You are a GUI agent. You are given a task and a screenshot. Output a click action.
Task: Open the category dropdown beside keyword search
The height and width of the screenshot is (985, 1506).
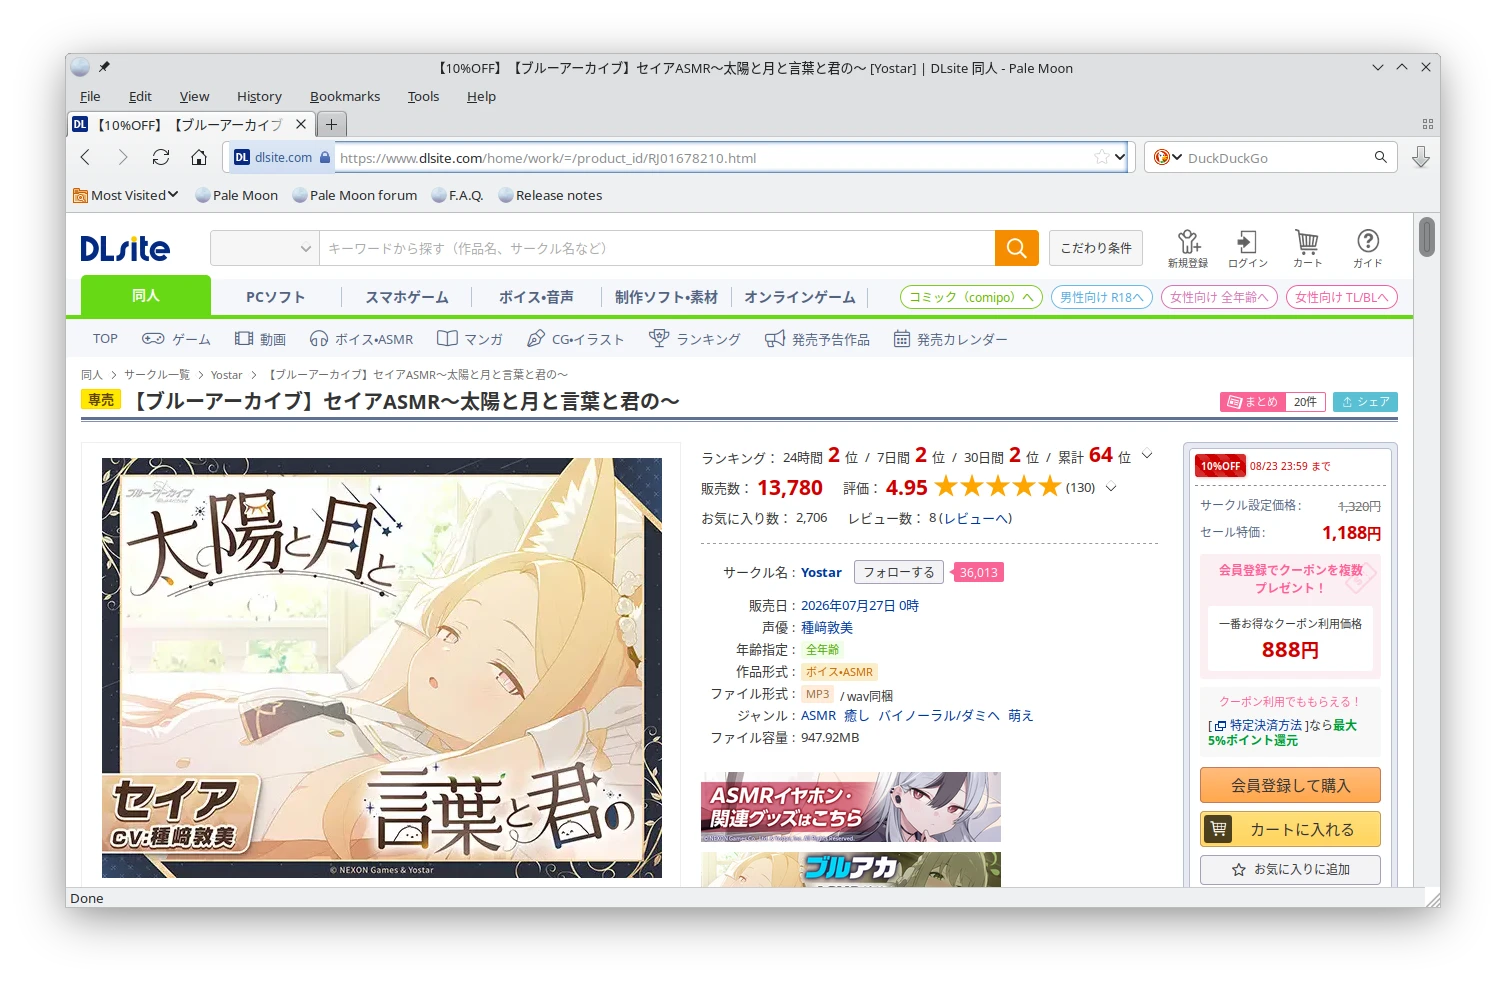[x=265, y=248]
